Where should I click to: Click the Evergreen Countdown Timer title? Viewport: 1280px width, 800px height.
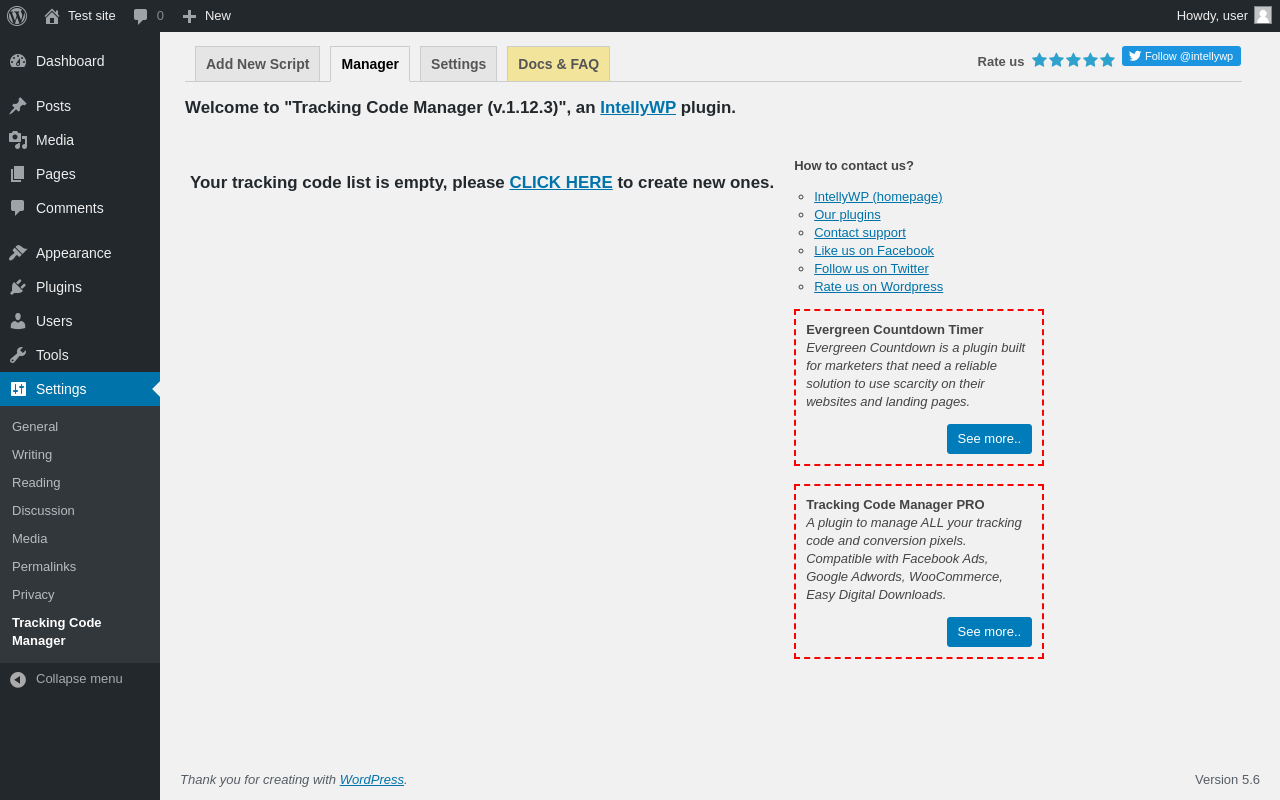[x=895, y=330]
